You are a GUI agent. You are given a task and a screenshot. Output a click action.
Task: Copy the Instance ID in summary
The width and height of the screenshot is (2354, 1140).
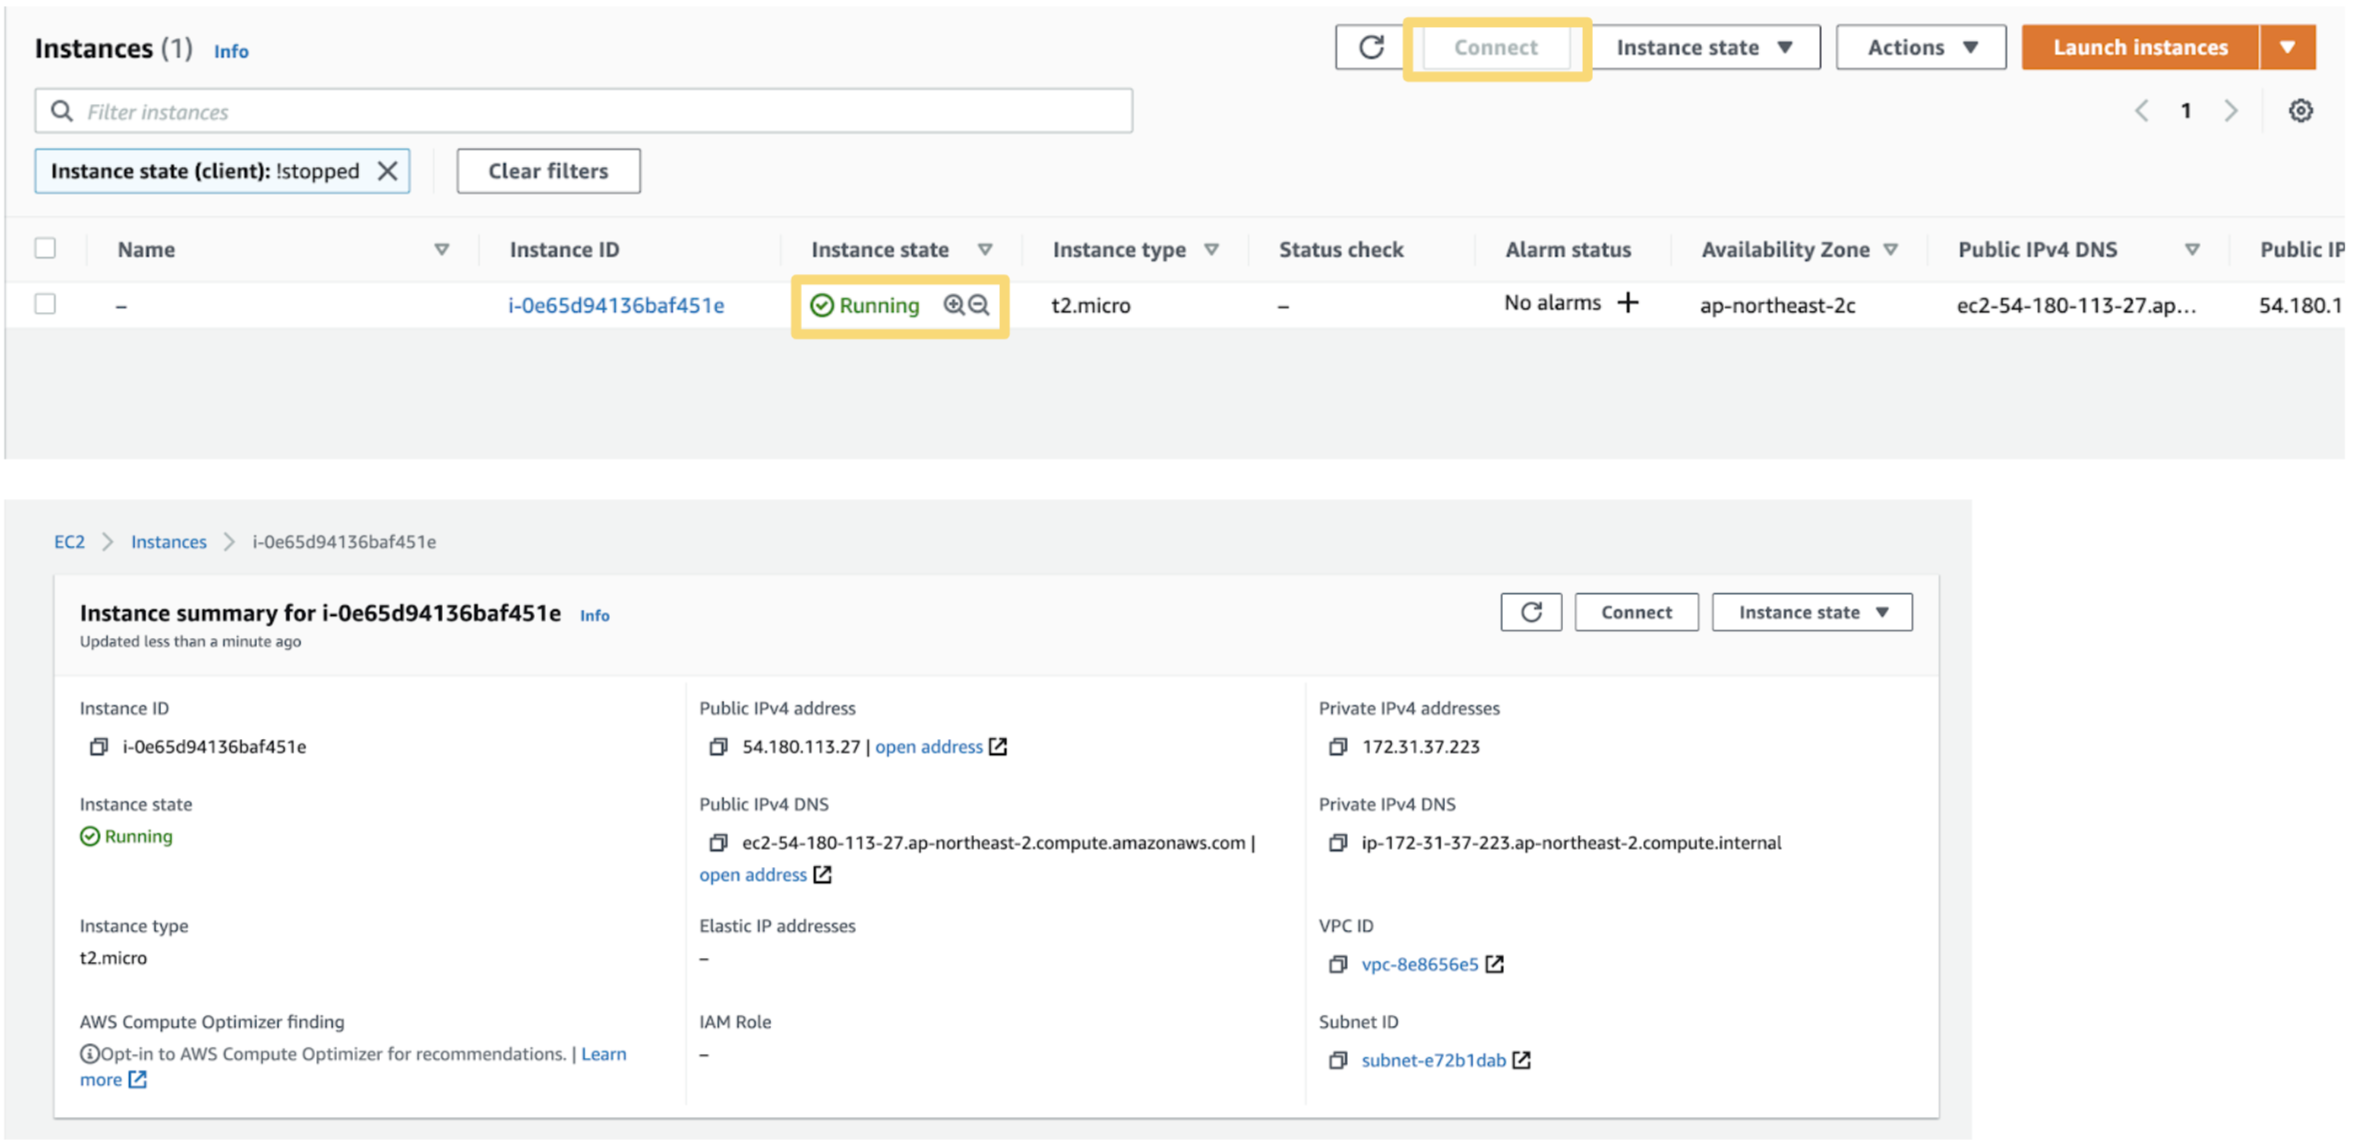tap(98, 747)
